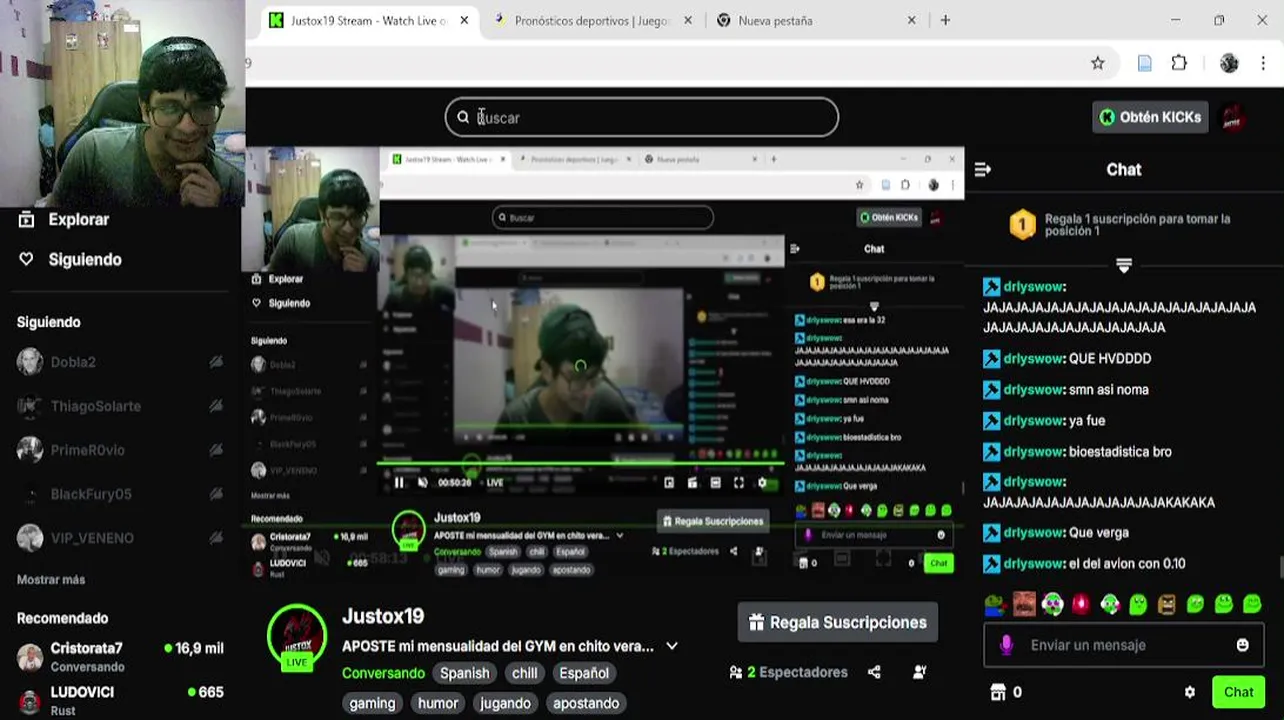Click drlyswow on the QUE HVDDDD message

(1033, 358)
